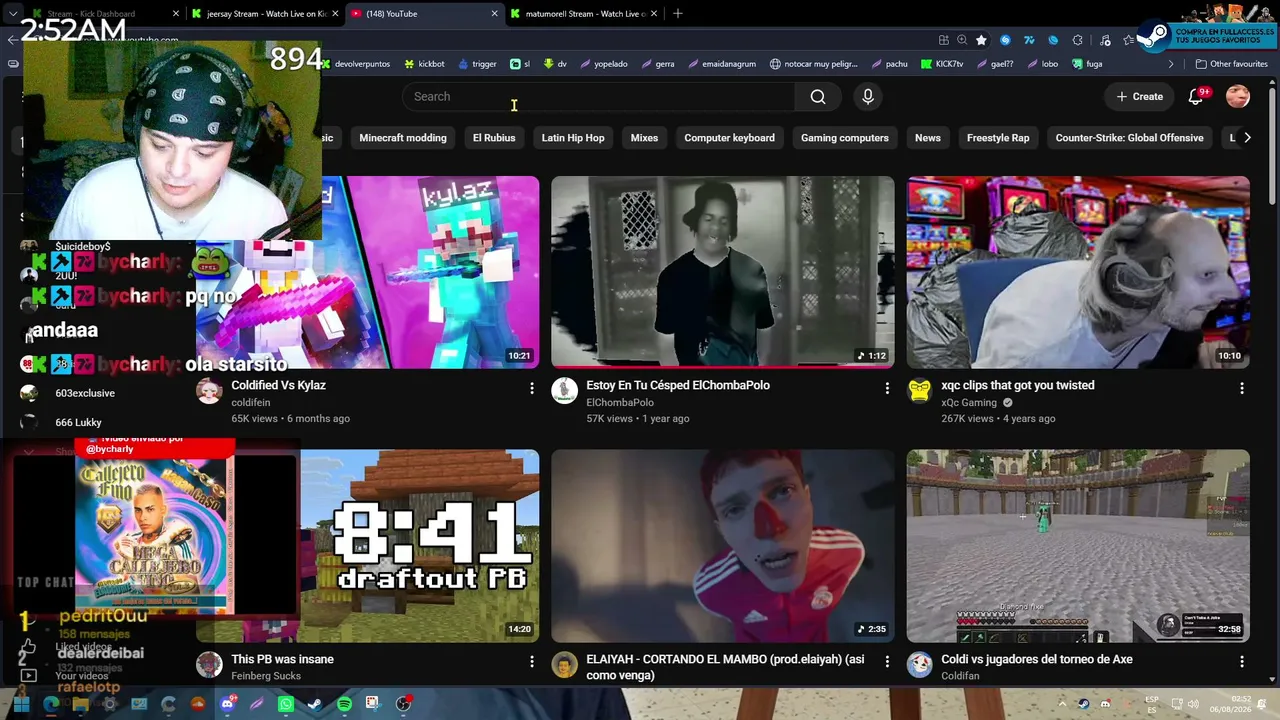This screenshot has height=720, width=1280.
Task: Open the 7TV browser extension
Action: 1029,40
